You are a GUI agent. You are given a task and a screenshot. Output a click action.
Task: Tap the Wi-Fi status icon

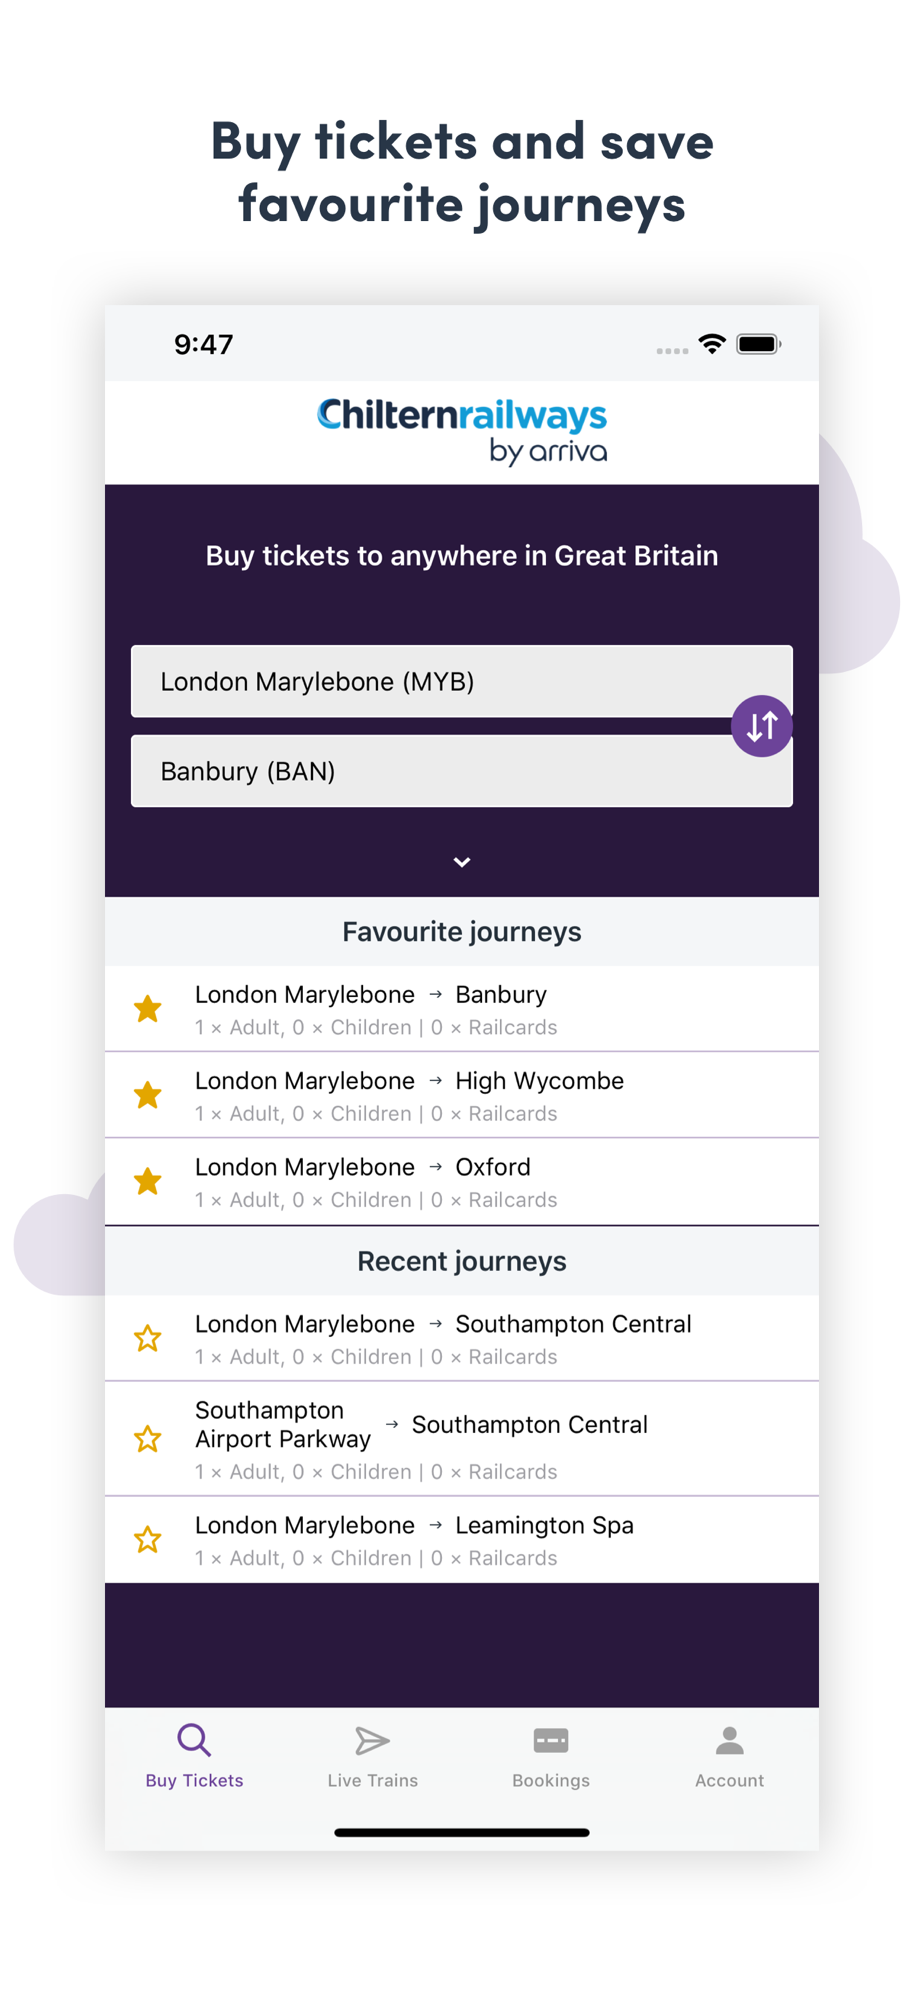(712, 344)
